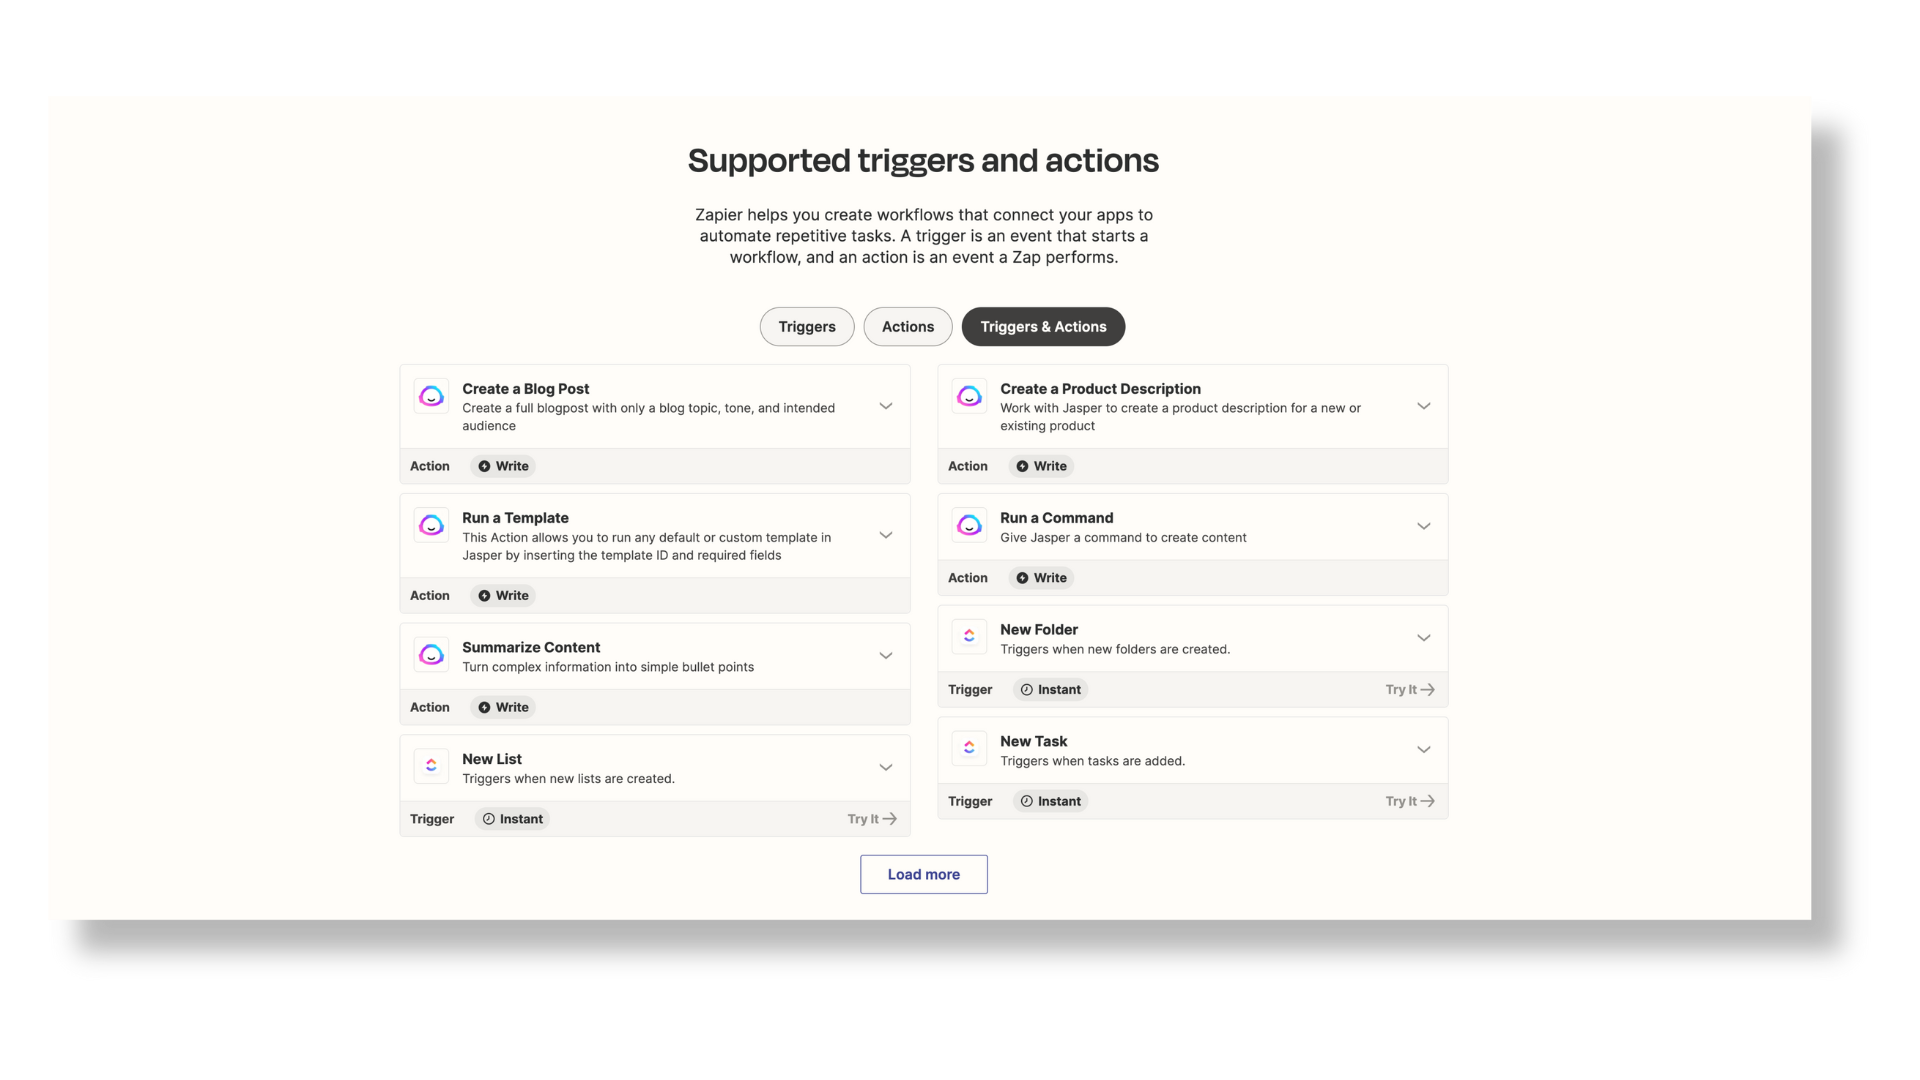Click the Write icon on Run a Command
This screenshot has height=1080, width=1920.
(x=1023, y=578)
